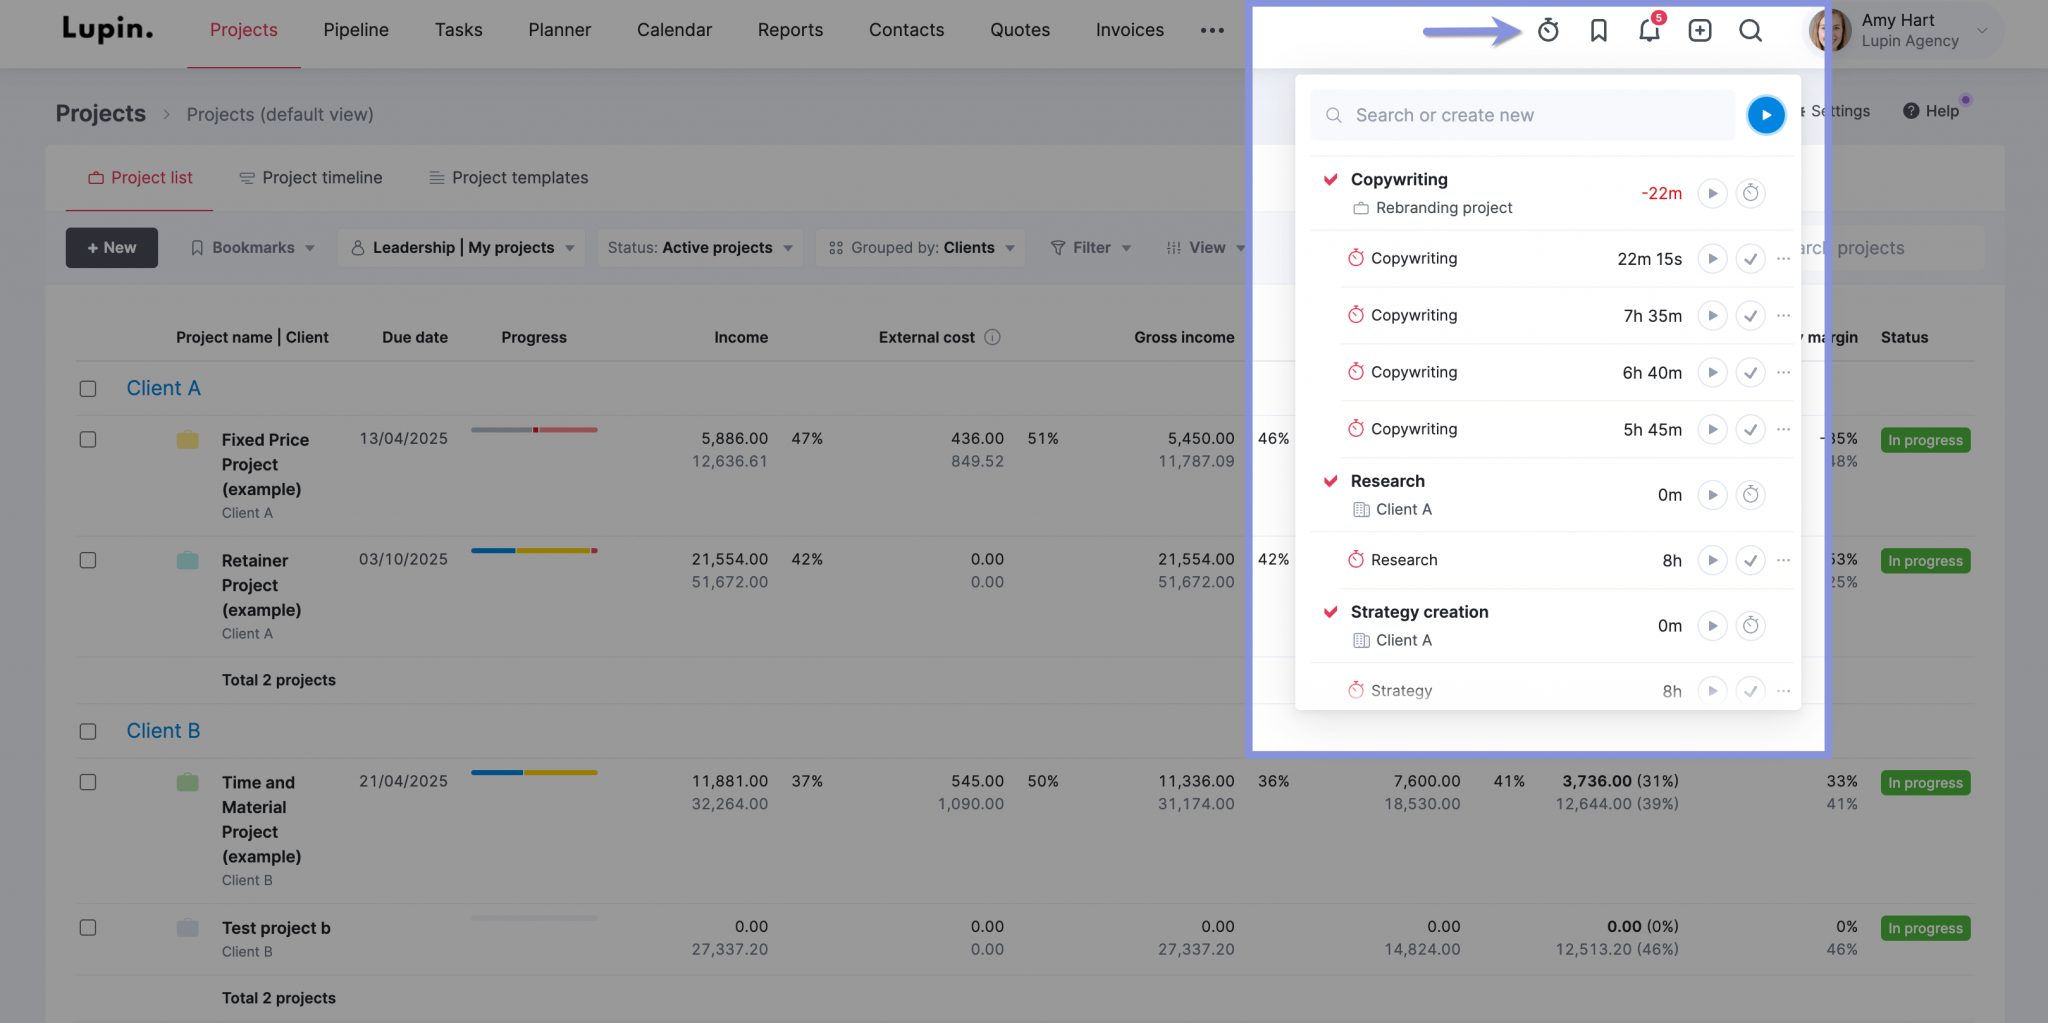
Task: Open bookmarks icon in top bar
Action: click(1598, 31)
